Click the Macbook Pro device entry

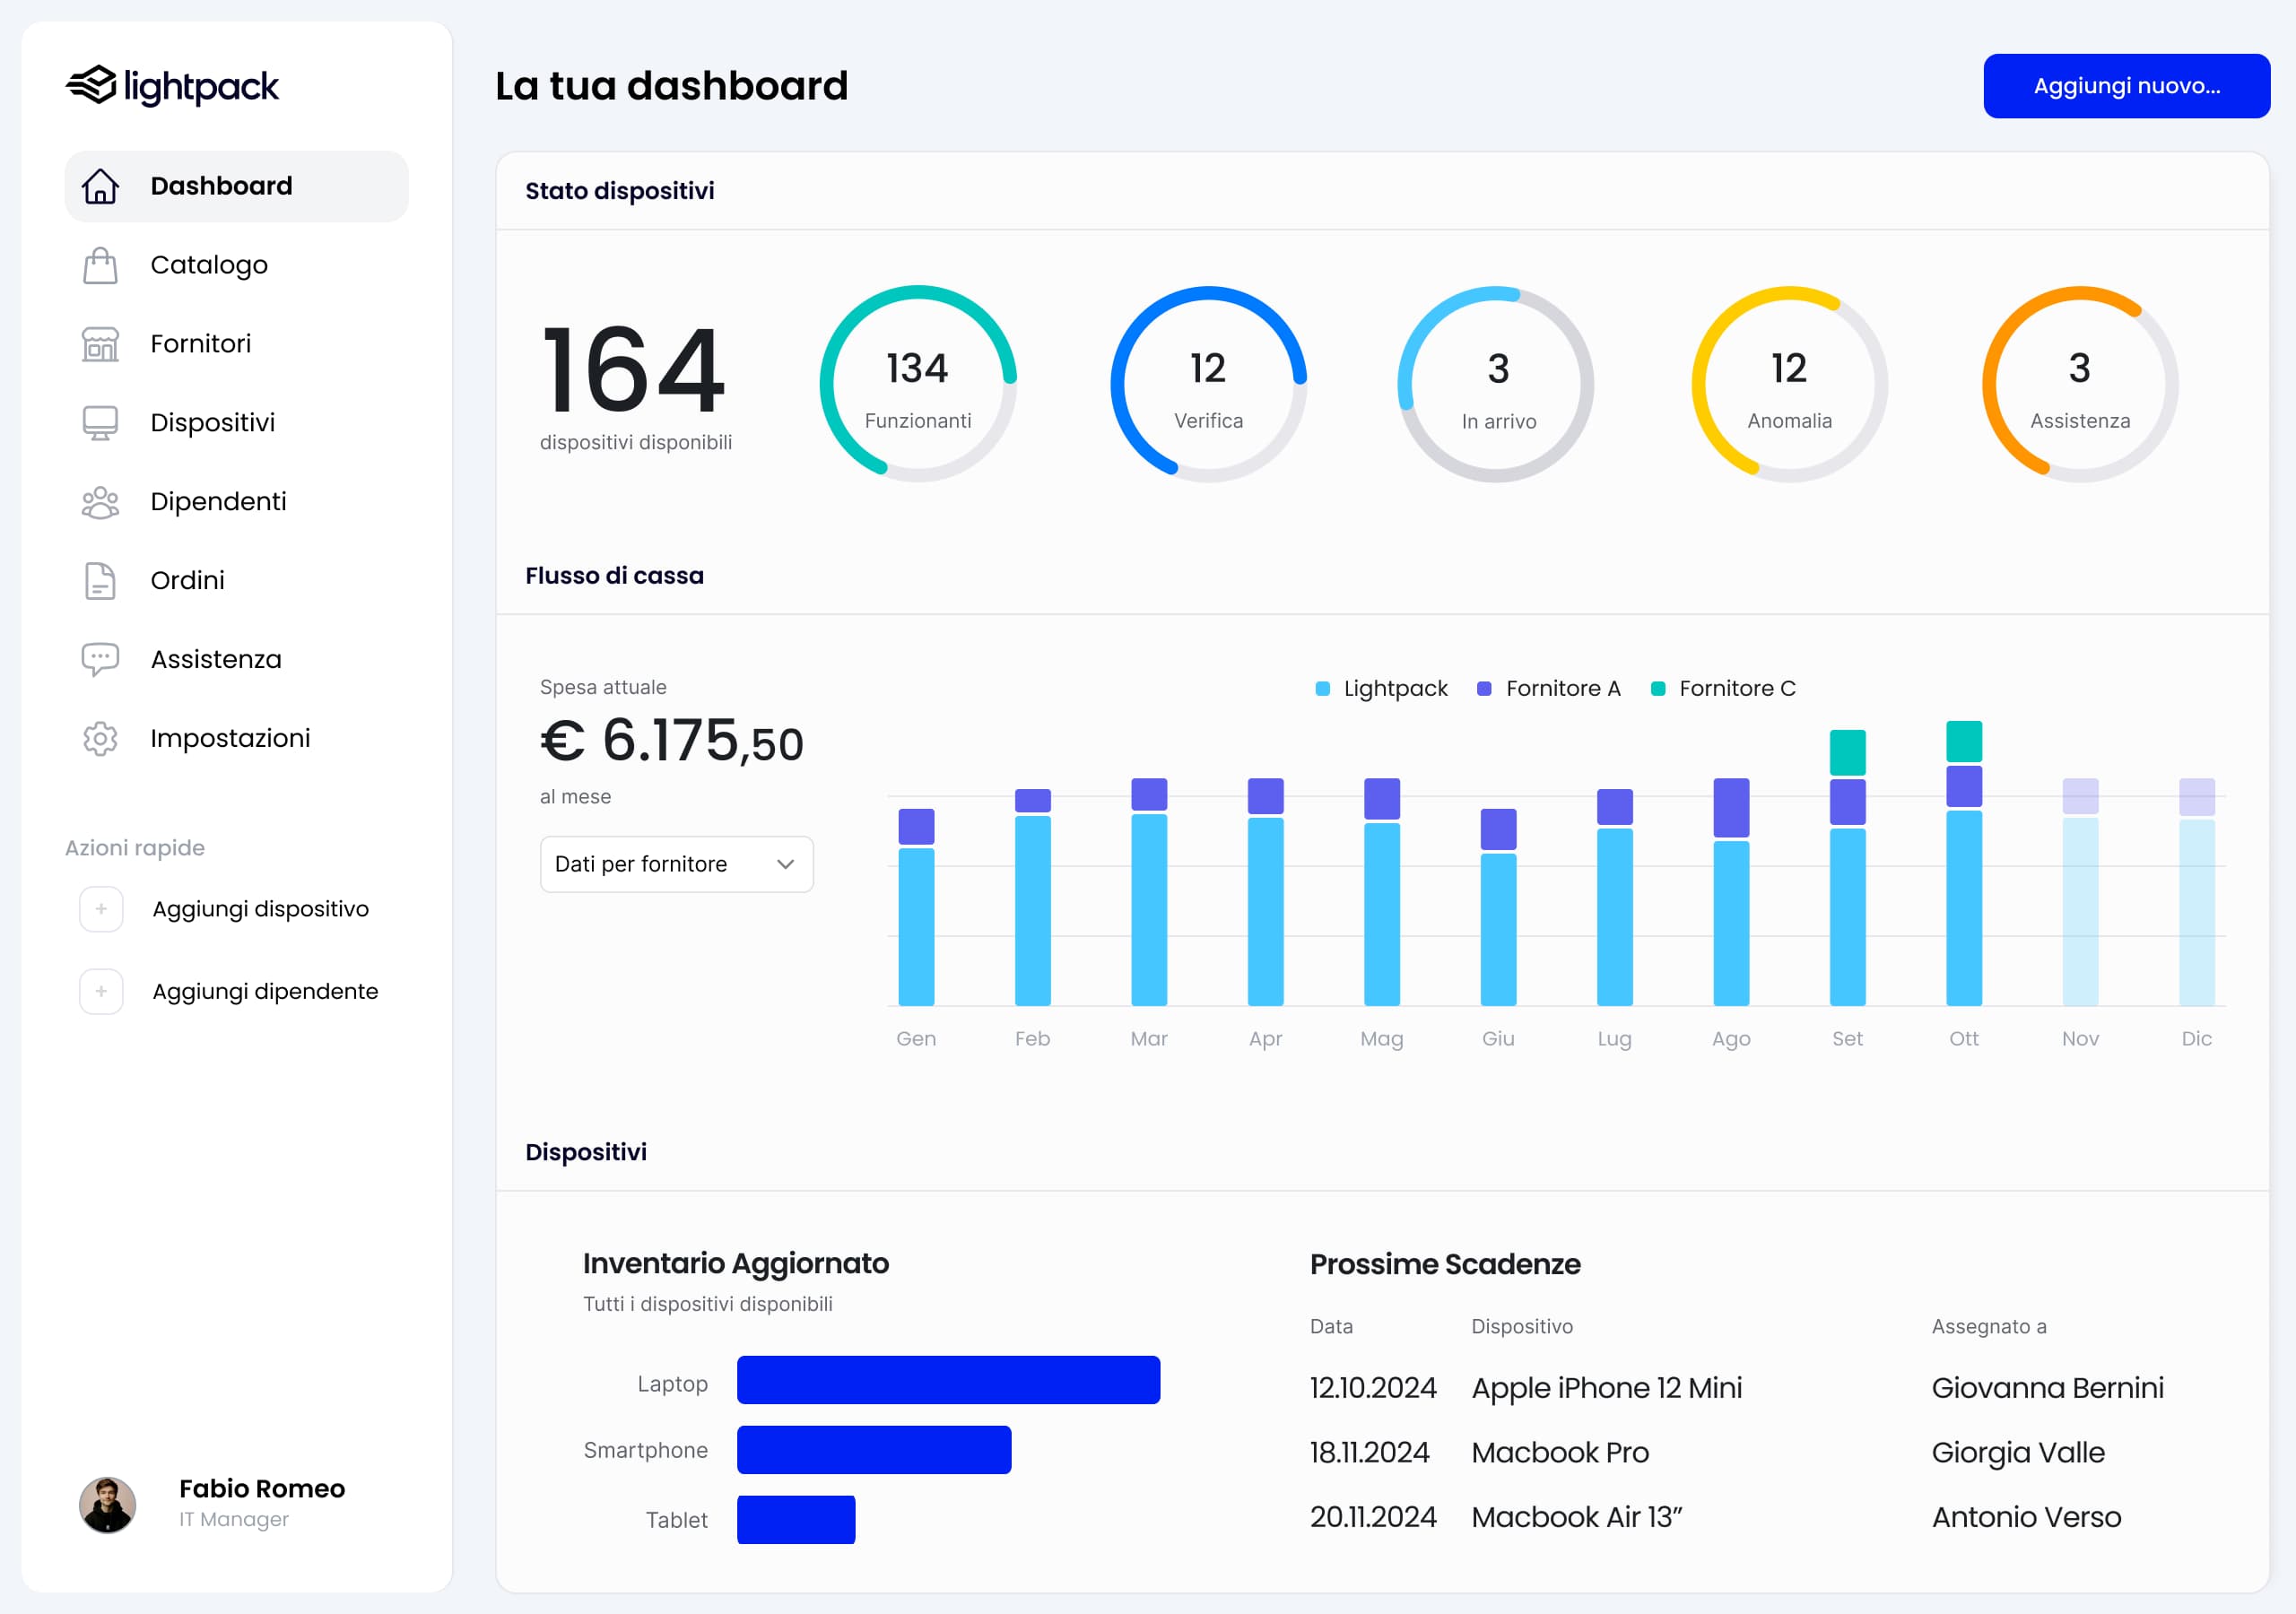pos(1560,1453)
